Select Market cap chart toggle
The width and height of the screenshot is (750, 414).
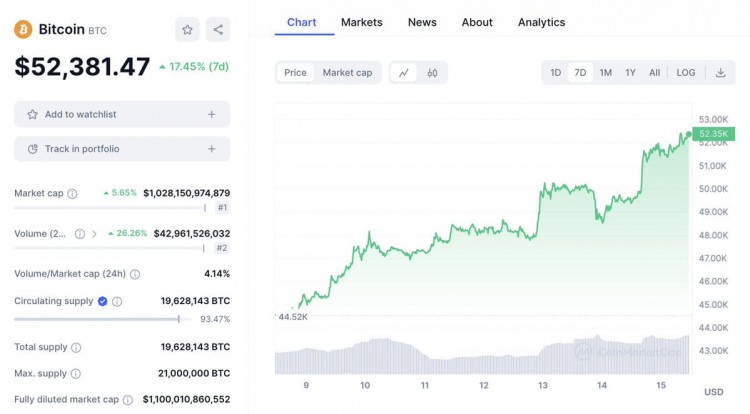click(x=347, y=73)
